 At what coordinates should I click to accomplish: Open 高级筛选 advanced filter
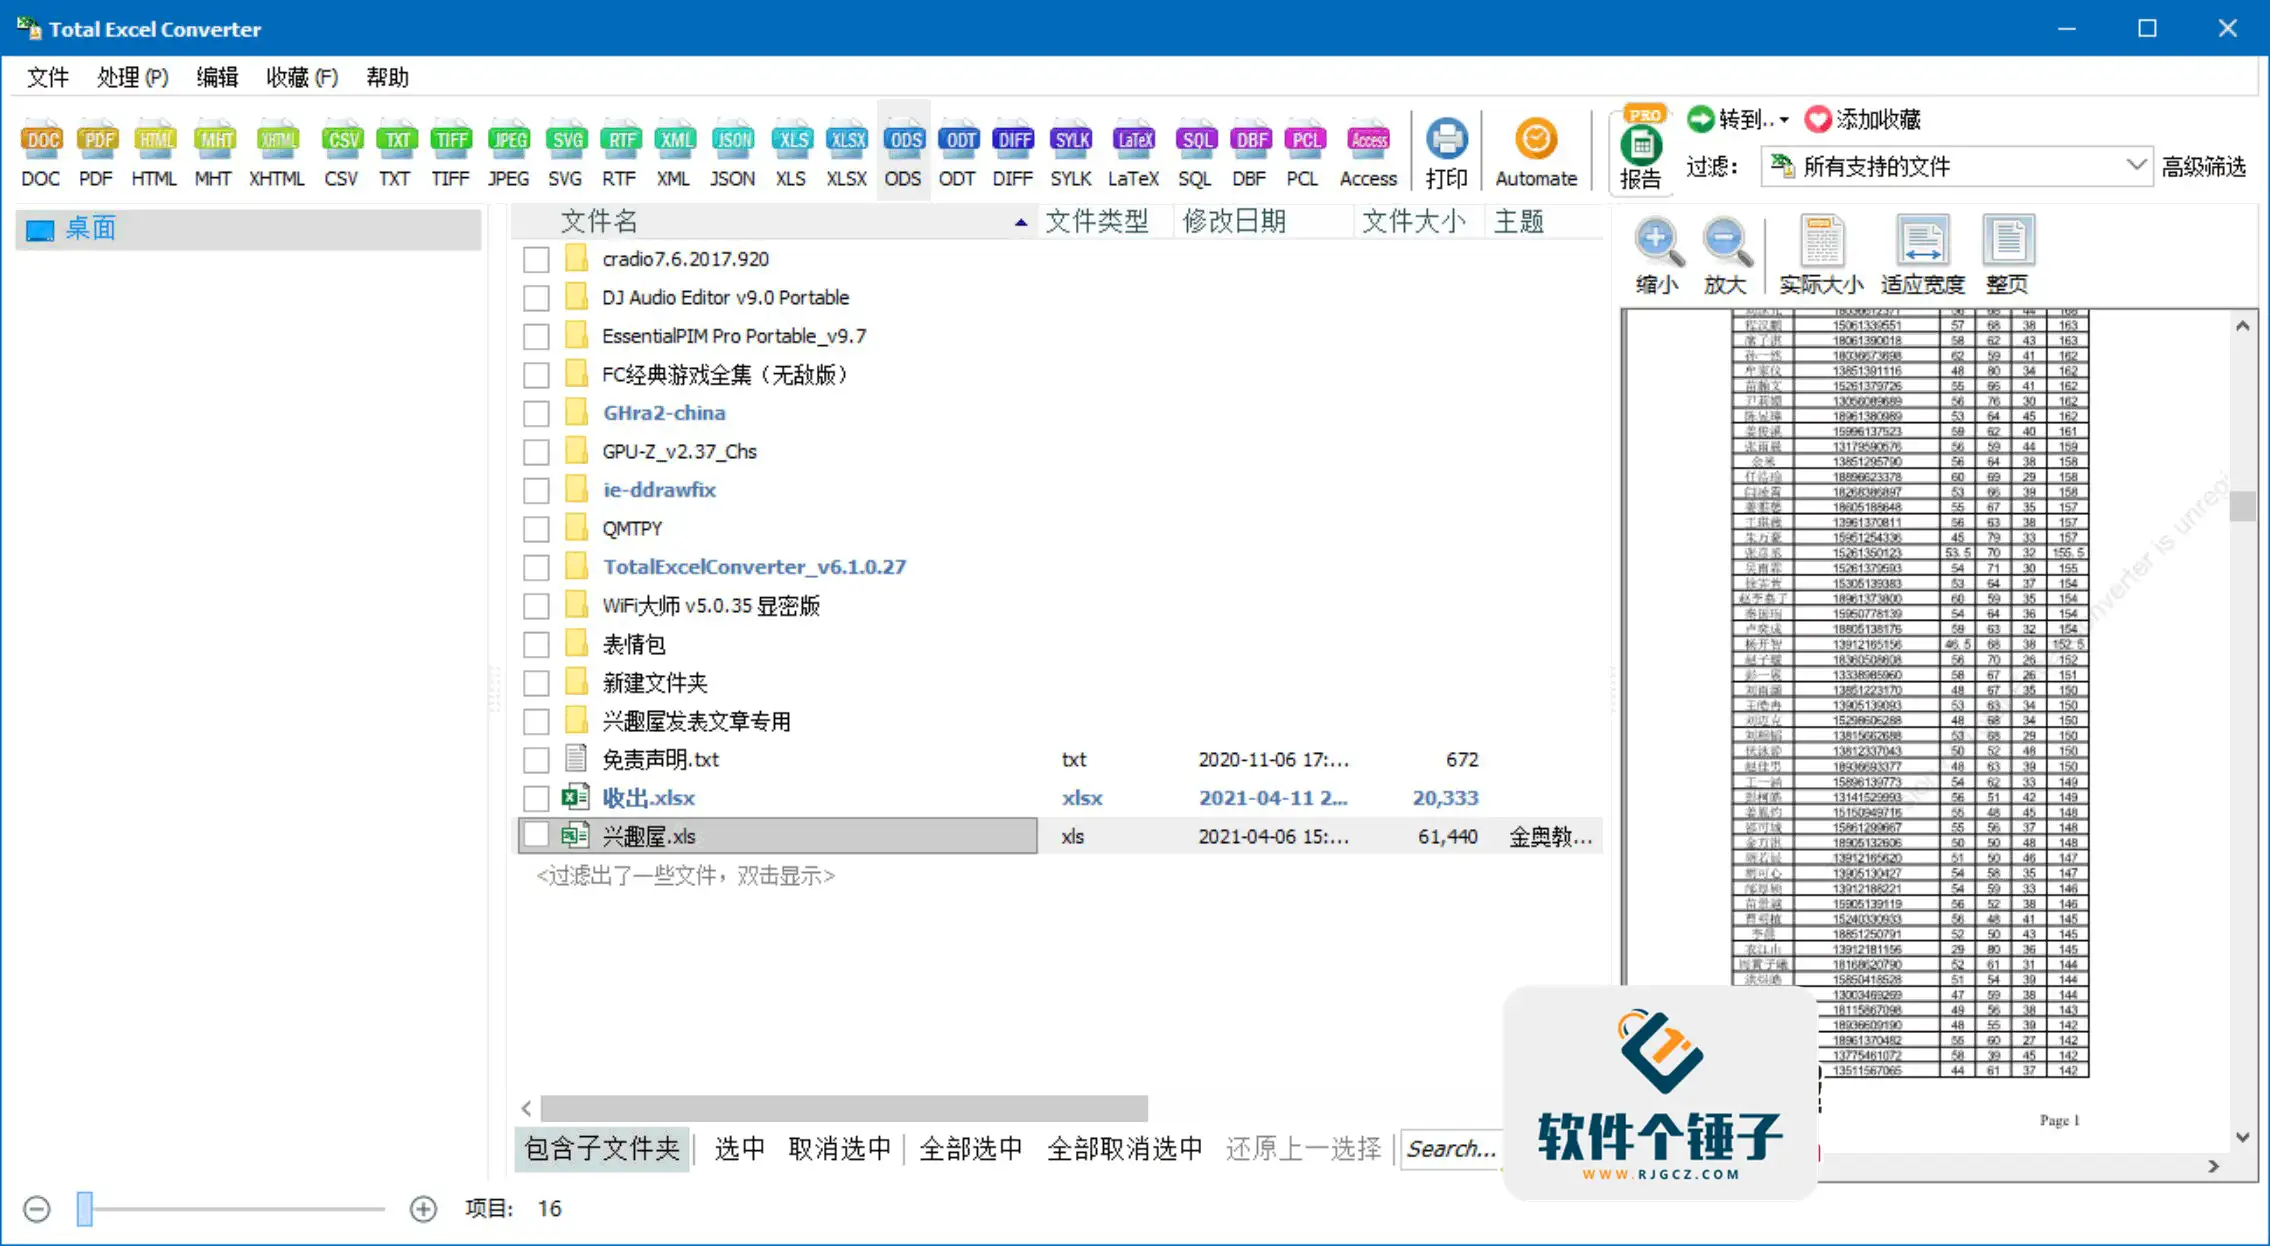2204,167
